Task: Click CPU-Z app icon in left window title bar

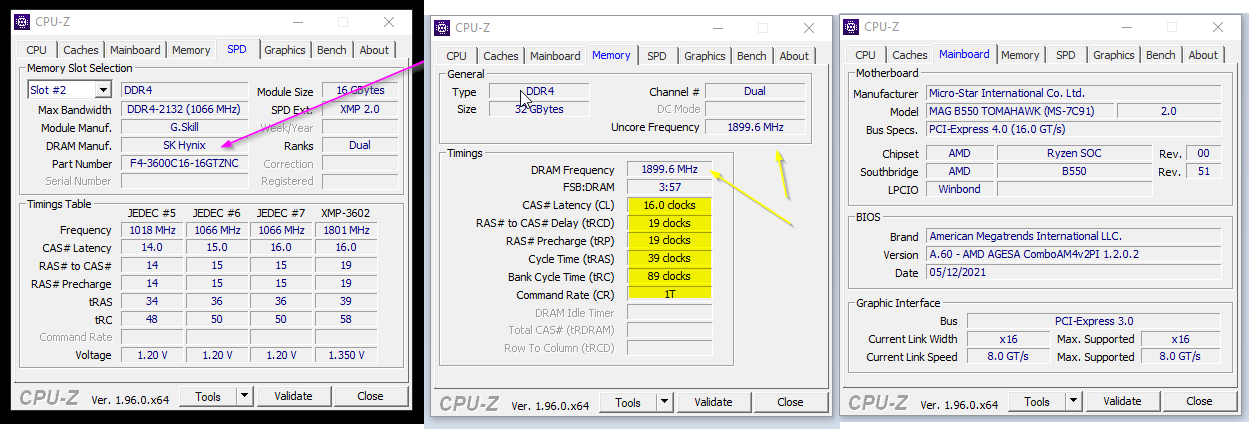Action: coord(21,22)
